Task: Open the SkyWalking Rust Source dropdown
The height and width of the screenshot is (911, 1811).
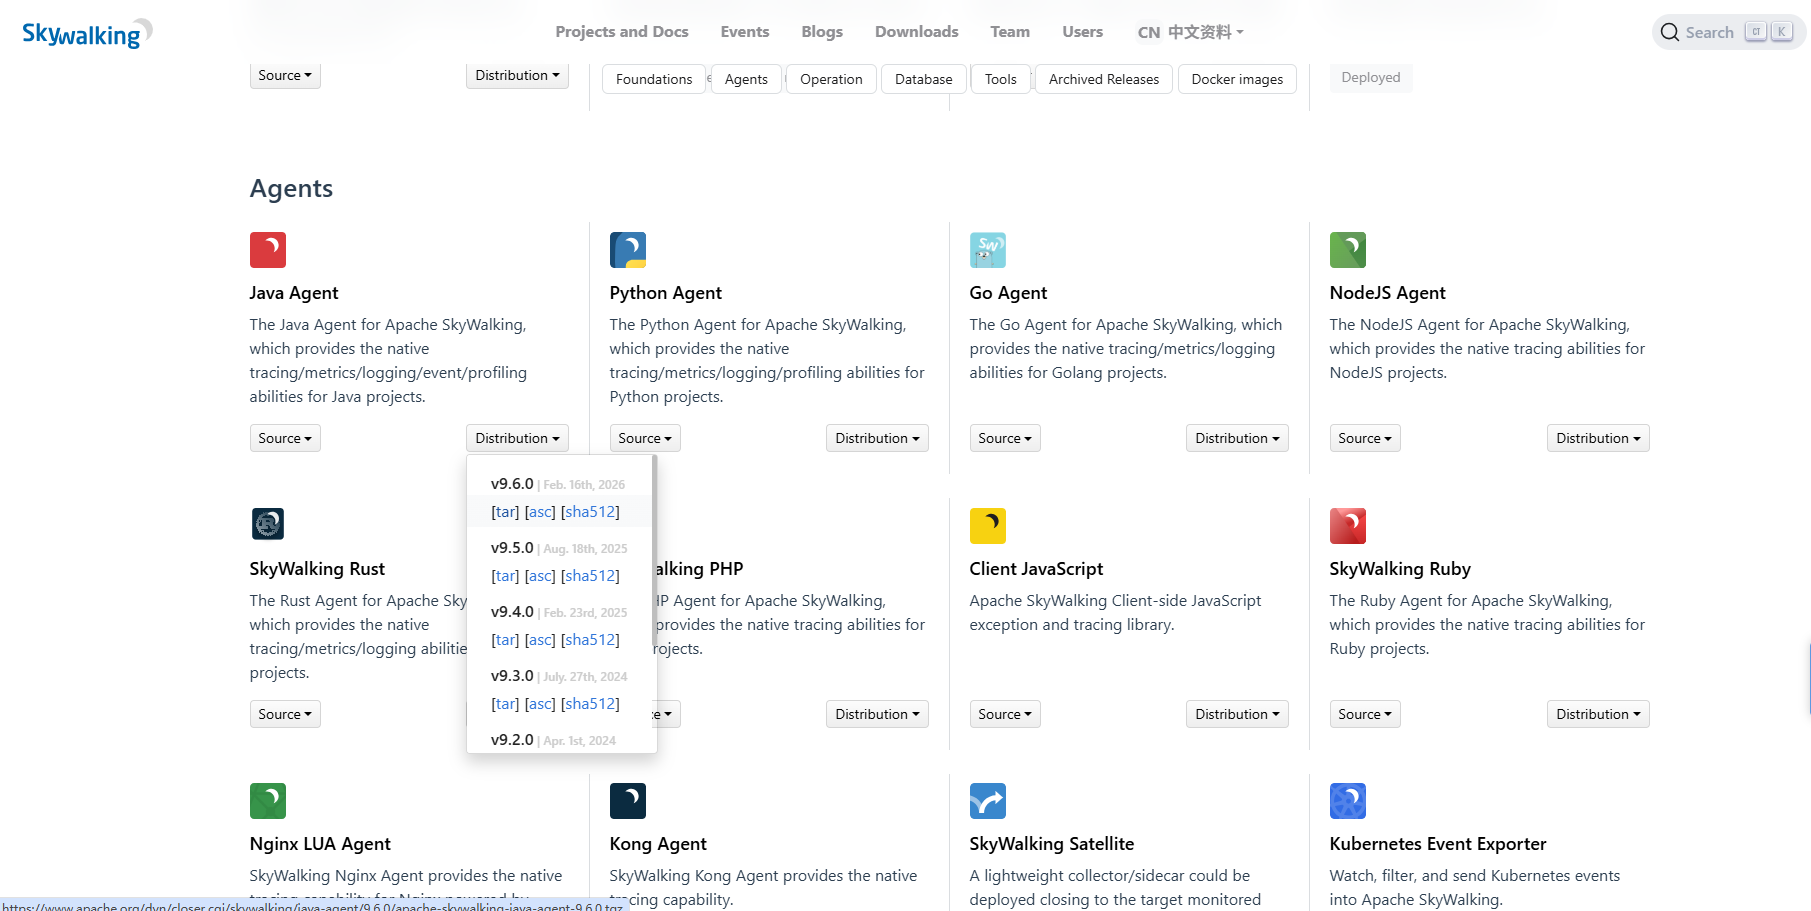Action: (285, 714)
